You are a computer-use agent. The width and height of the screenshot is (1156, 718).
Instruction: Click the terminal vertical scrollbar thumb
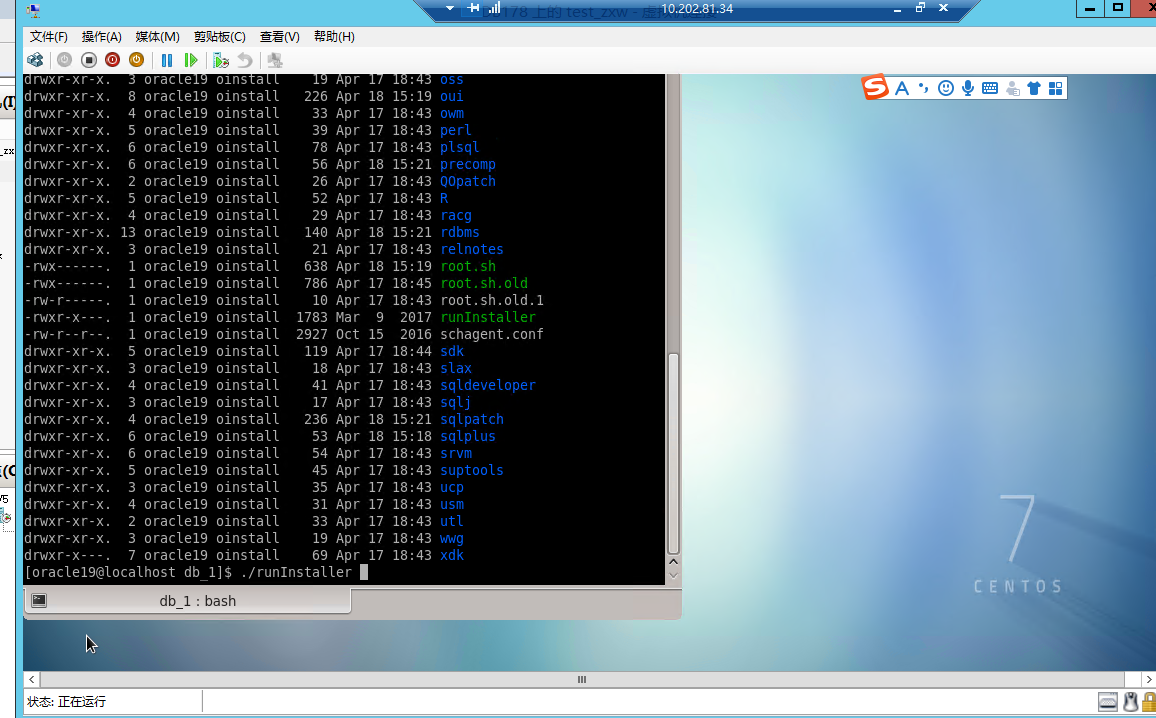[672, 453]
